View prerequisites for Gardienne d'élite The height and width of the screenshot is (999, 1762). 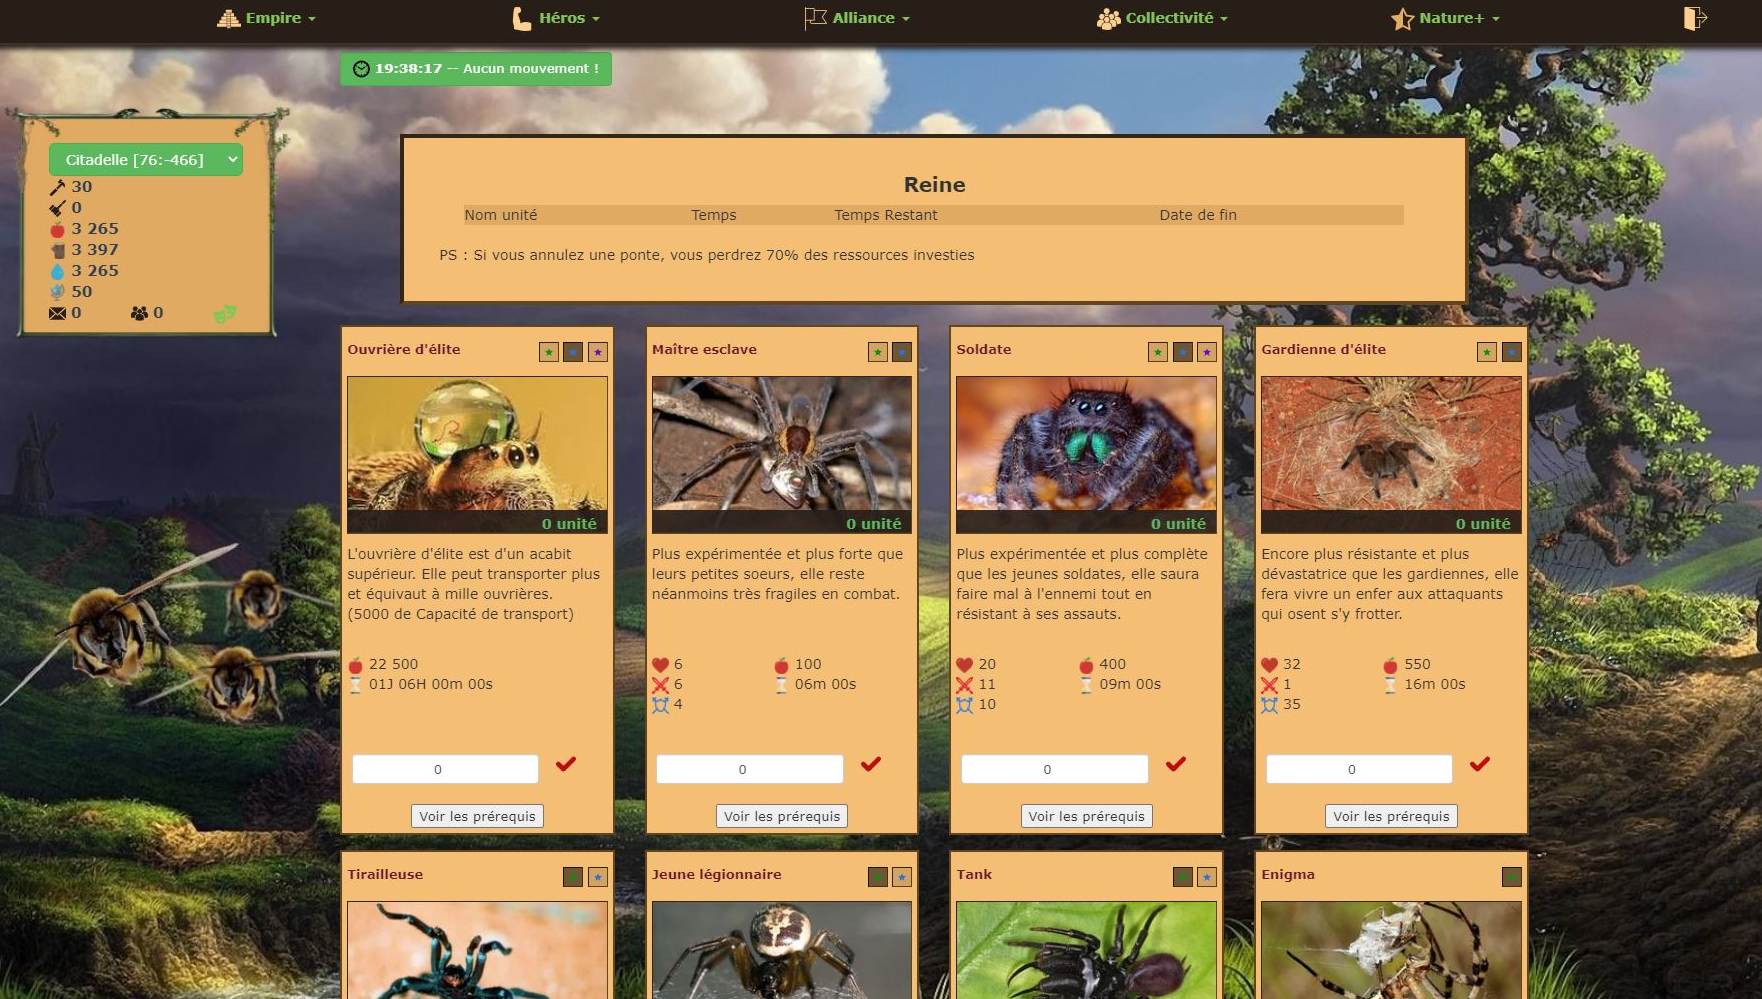tap(1391, 816)
